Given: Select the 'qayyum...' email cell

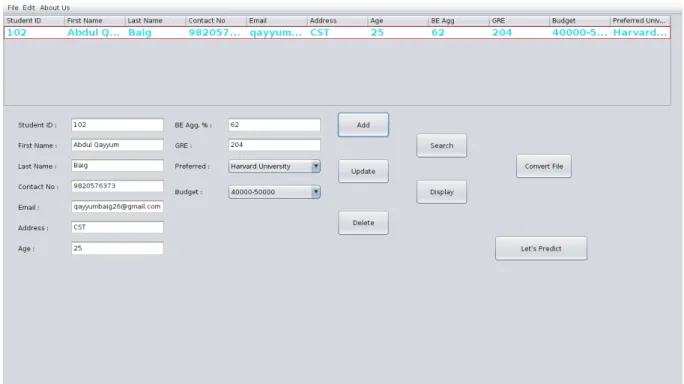Looking at the screenshot, I should coord(277,33).
